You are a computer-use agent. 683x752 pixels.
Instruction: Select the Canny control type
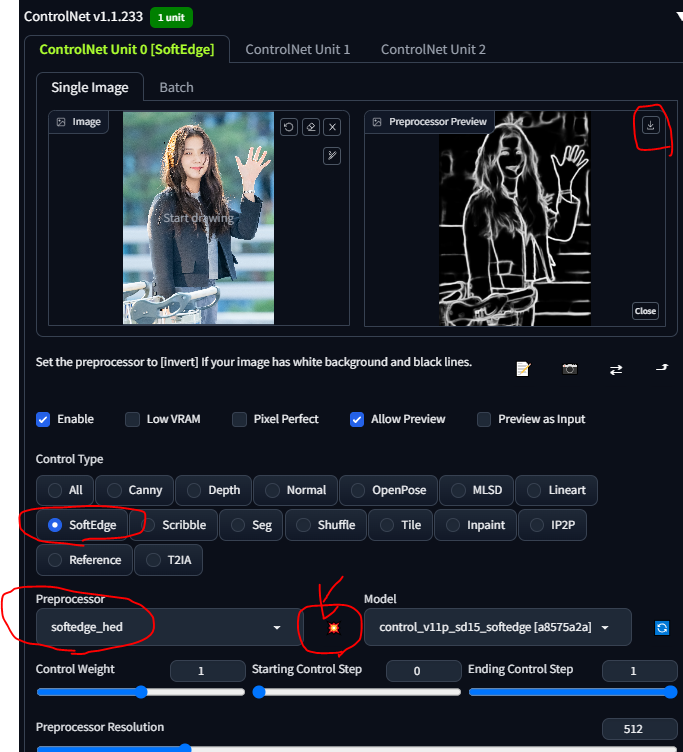click(x=134, y=490)
